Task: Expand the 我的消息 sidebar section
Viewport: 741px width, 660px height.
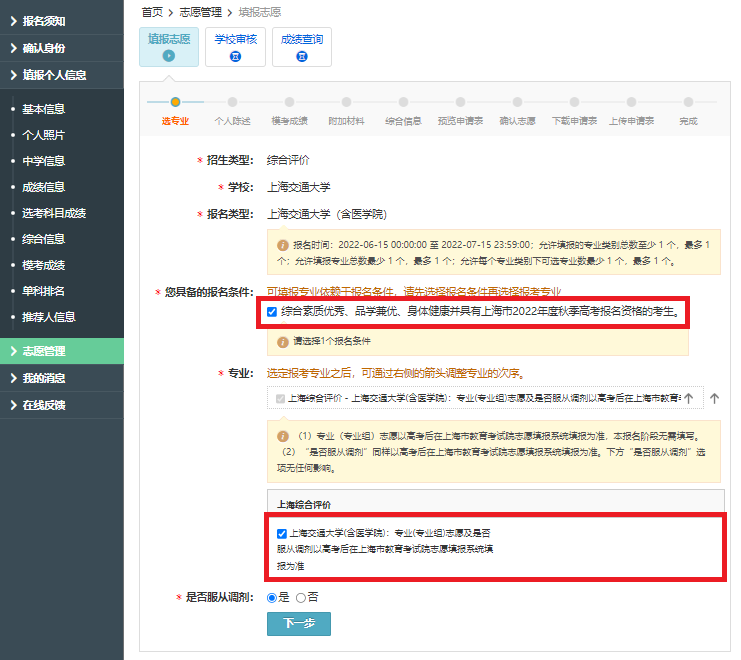Action: pyautogui.click(x=61, y=378)
